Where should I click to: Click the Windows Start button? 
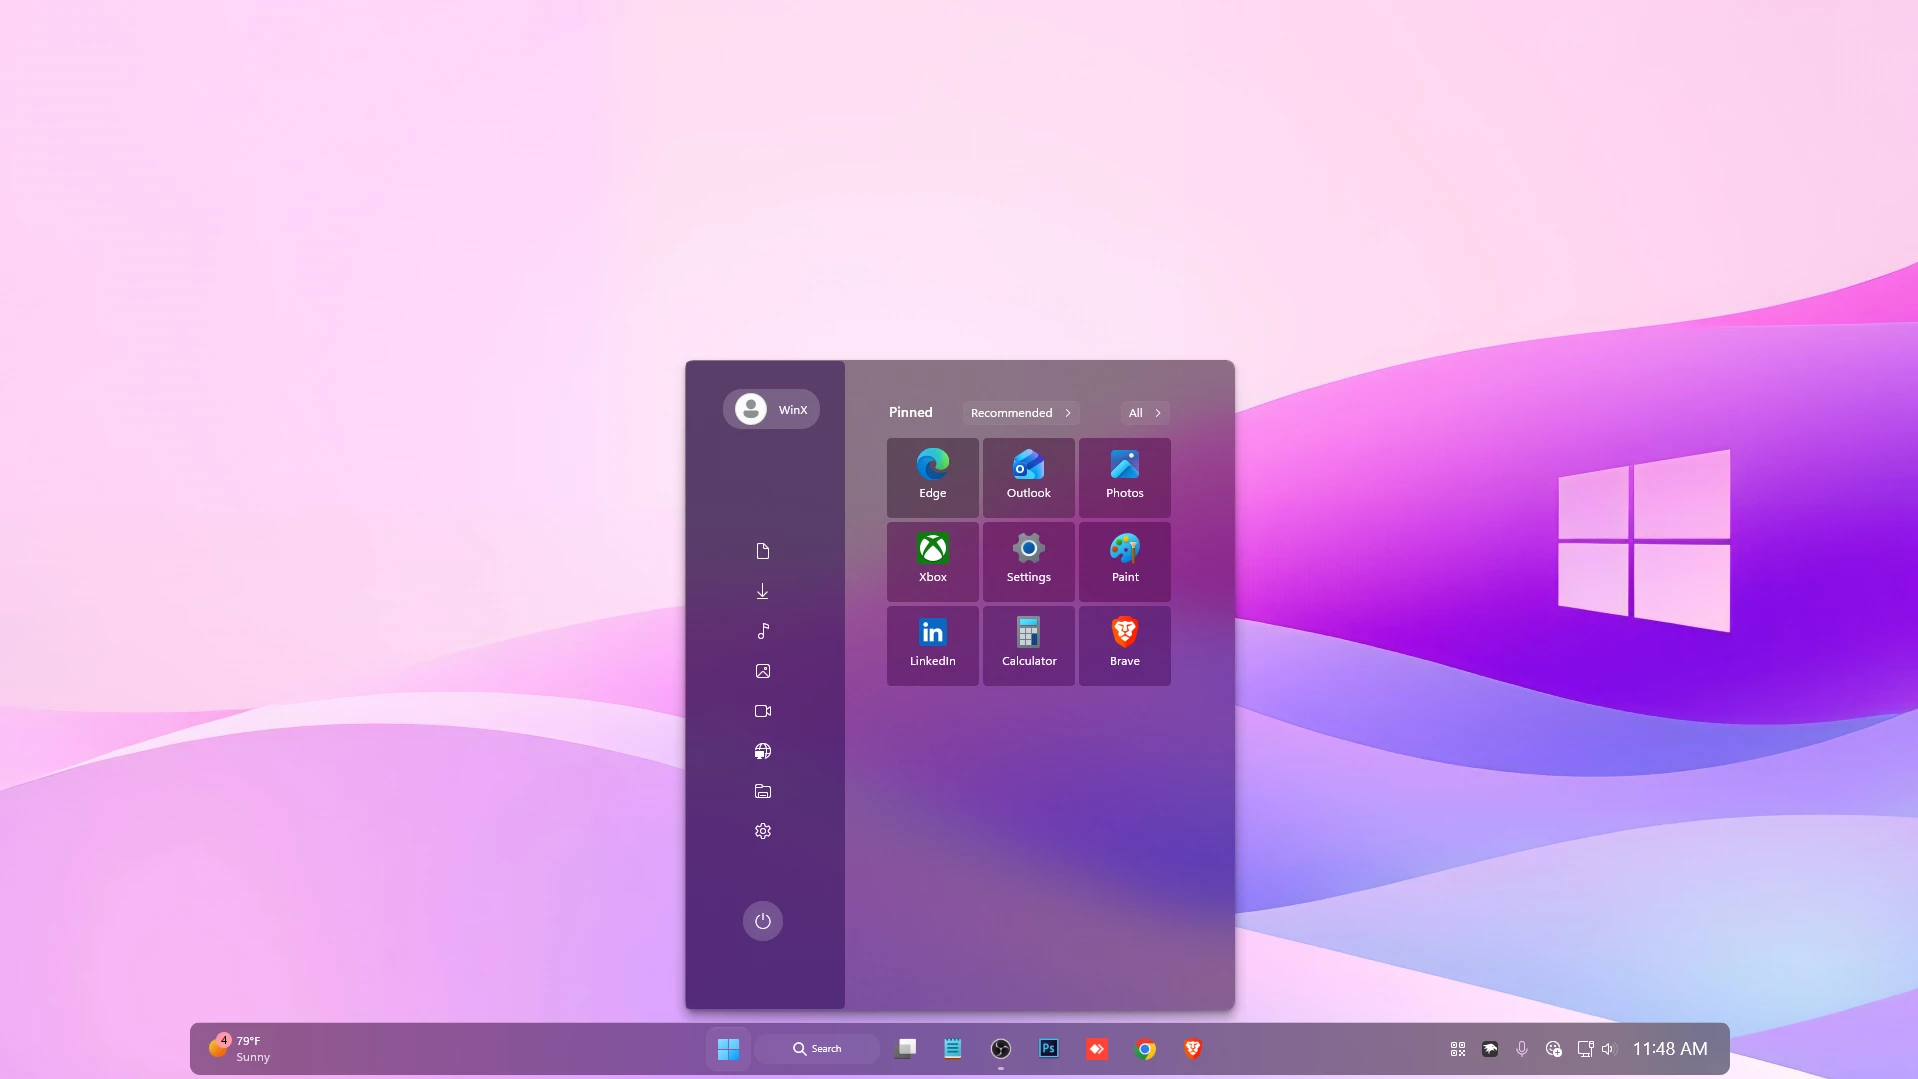(x=728, y=1049)
